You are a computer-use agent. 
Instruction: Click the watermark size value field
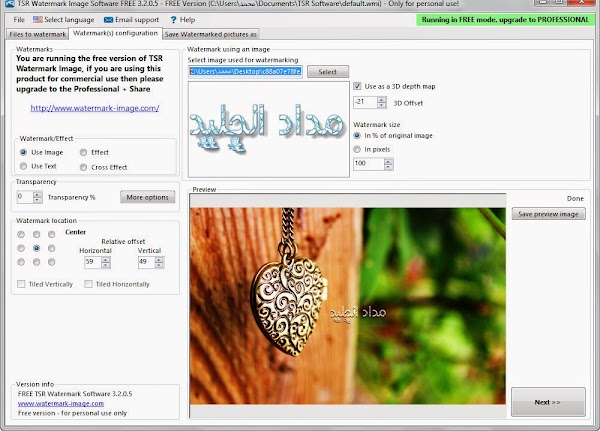point(368,164)
